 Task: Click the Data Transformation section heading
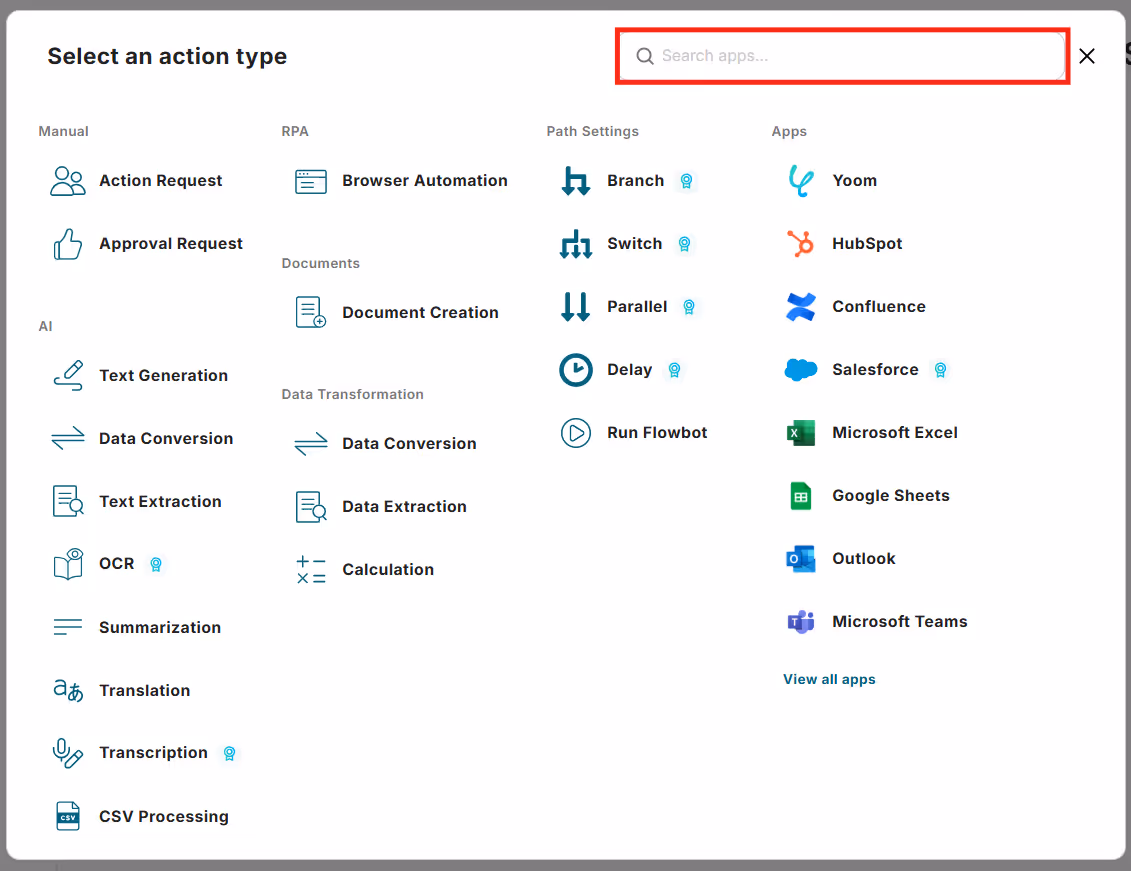pos(352,394)
